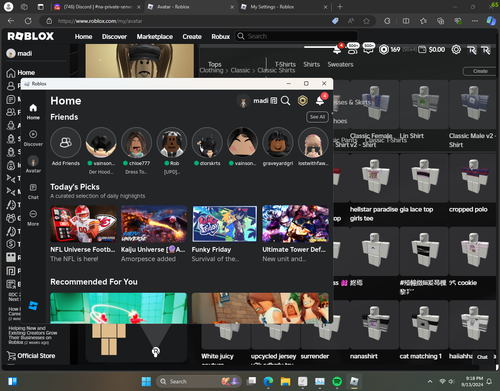This screenshot has width=500, height=391.
Task: Open Robux icon in Roblox app header
Action: pos(303,101)
